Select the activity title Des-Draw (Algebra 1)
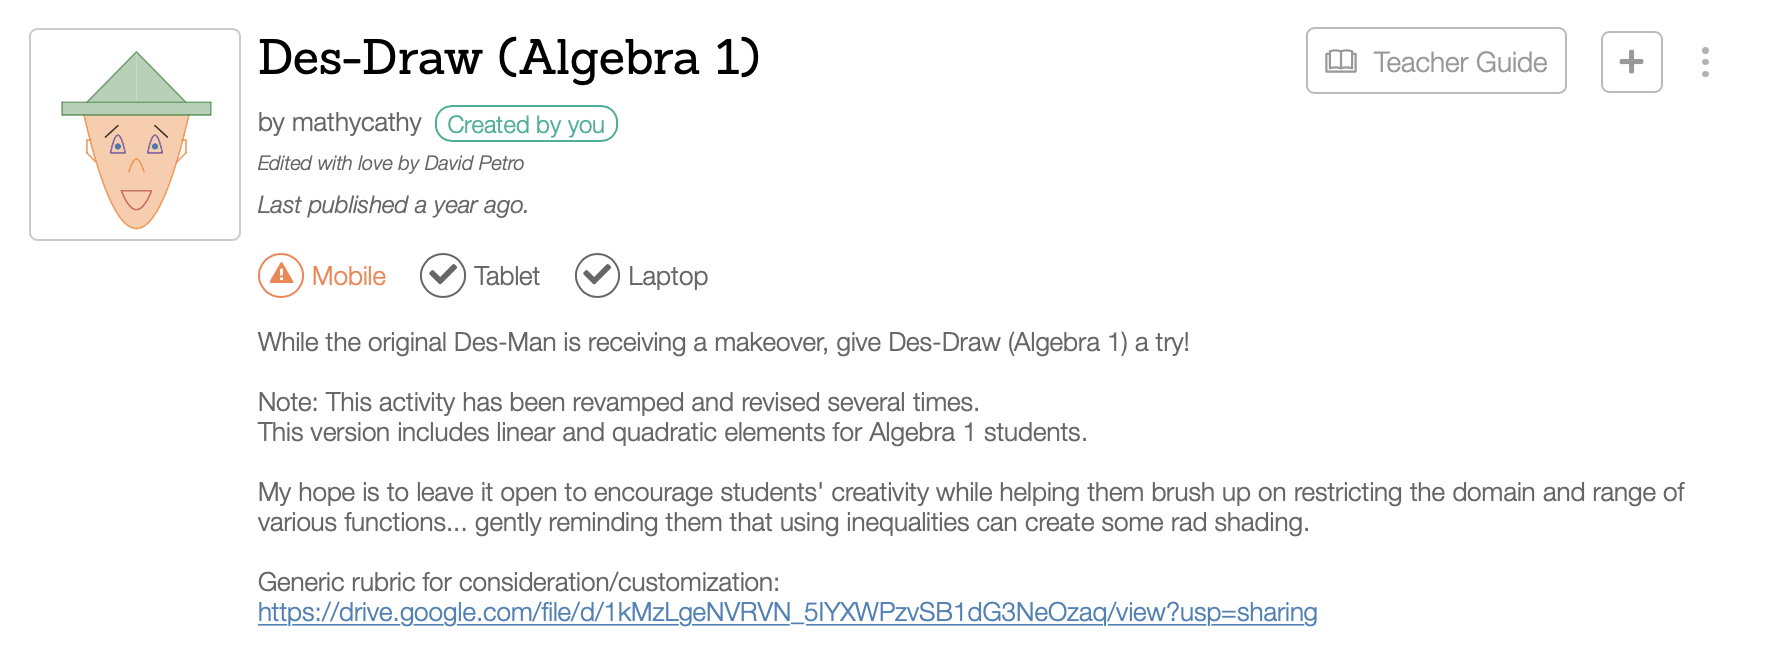Screen dimensions: 1772x664 click(508, 58)
